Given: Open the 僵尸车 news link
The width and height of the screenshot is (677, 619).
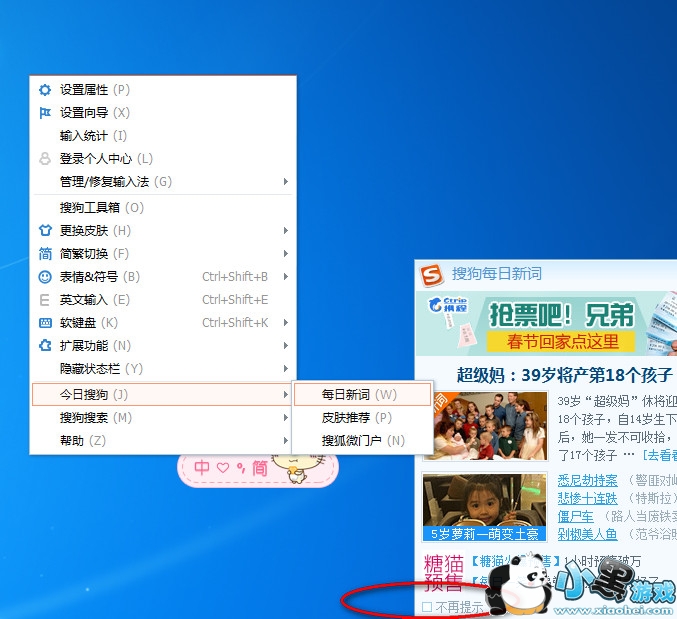Looking at the screenshot, I should 575,516.
